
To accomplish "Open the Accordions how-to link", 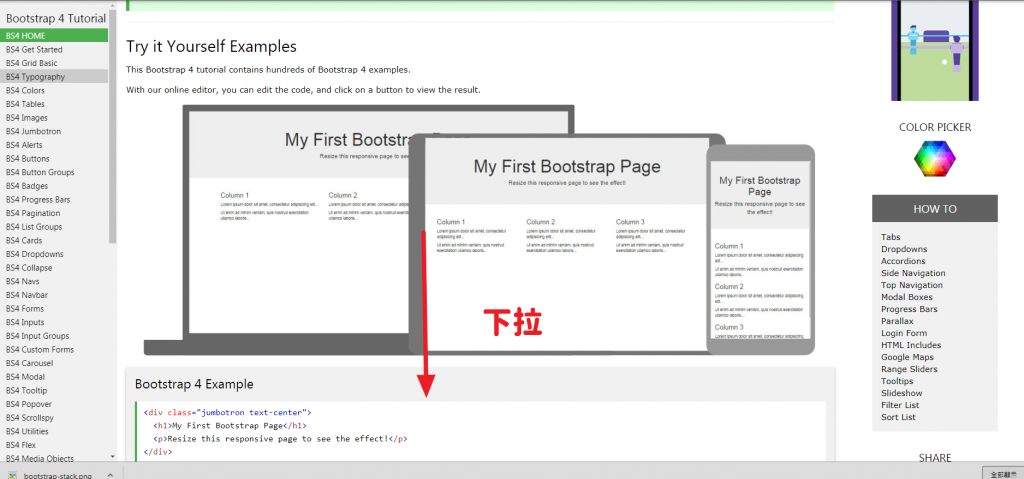I will [x=903, y=261].
